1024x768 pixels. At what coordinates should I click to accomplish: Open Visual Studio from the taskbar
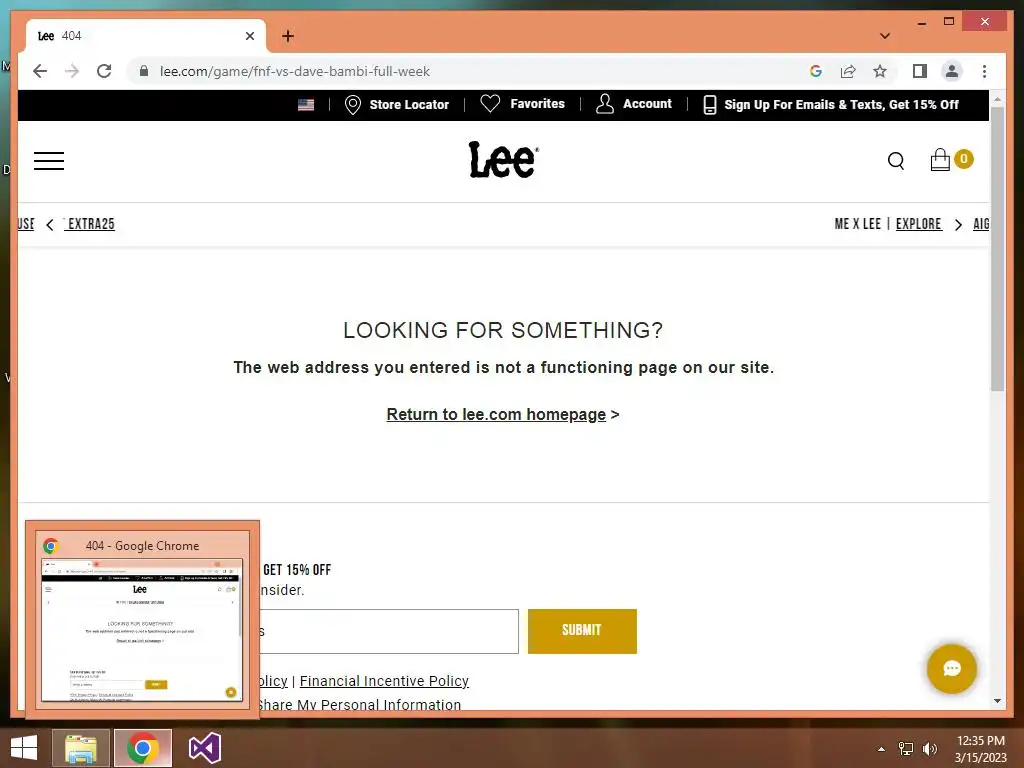coord(204,748)
